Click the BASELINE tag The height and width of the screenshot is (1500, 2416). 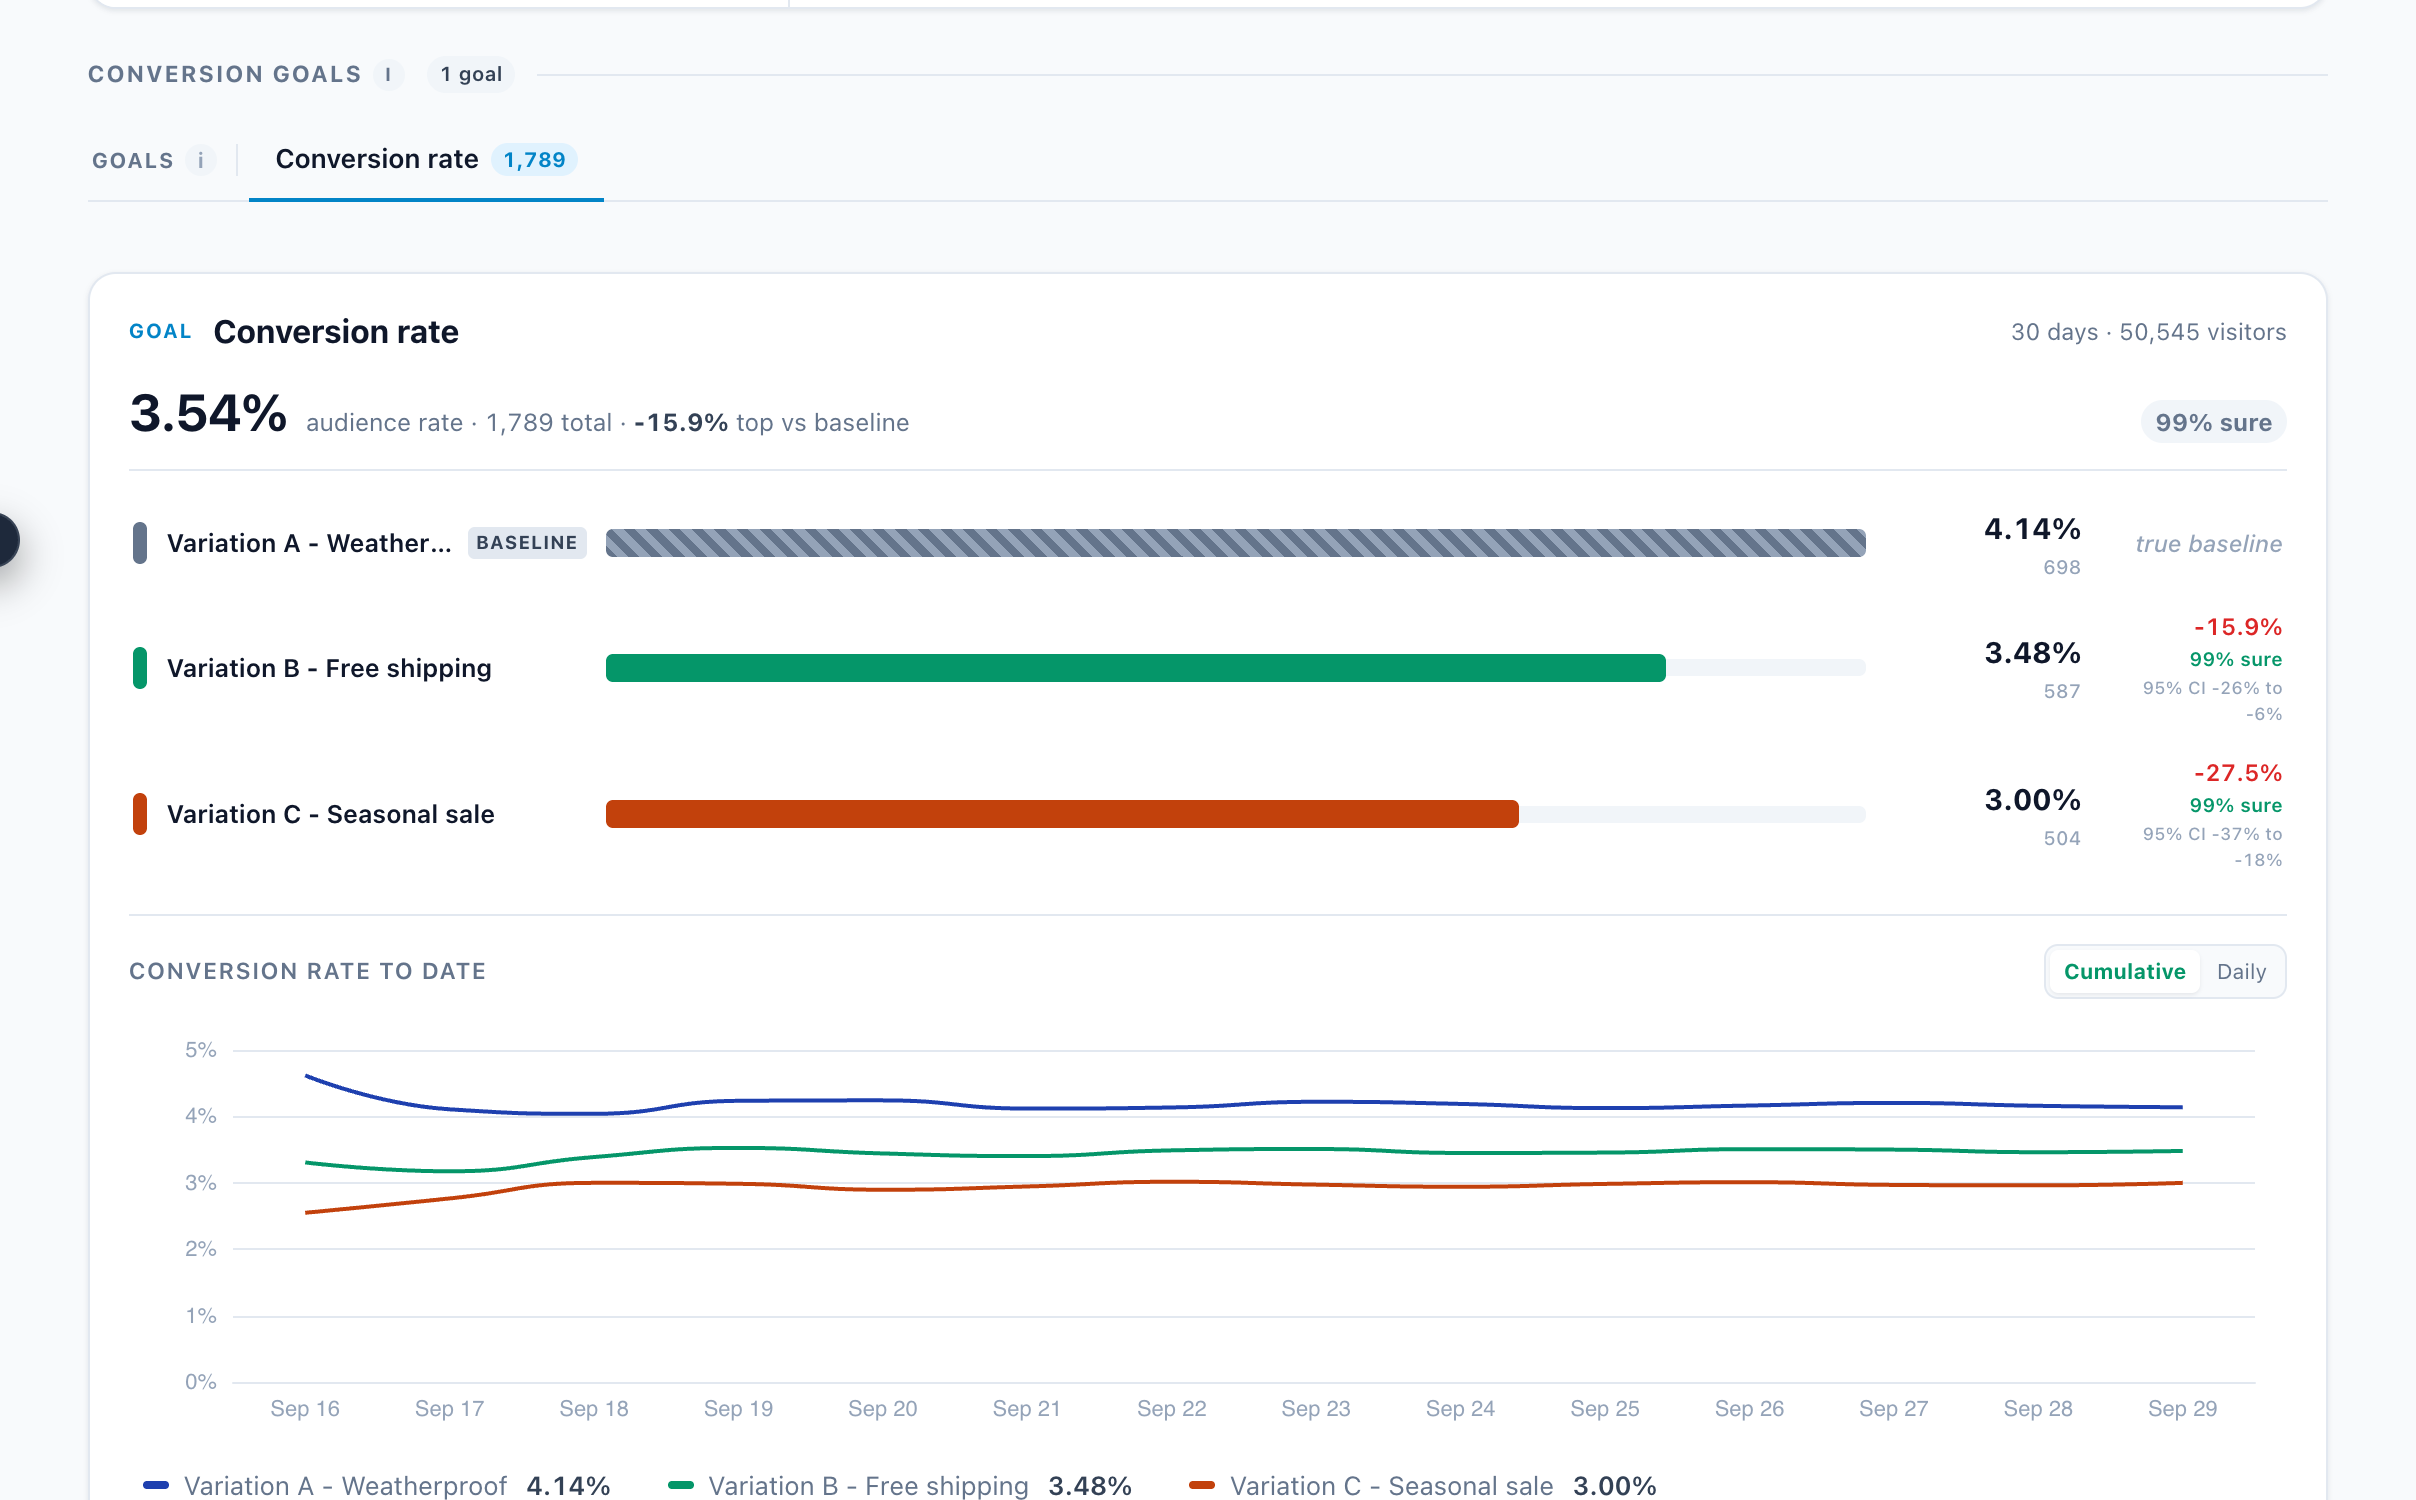pyautogui.click(x=527, y=543)
